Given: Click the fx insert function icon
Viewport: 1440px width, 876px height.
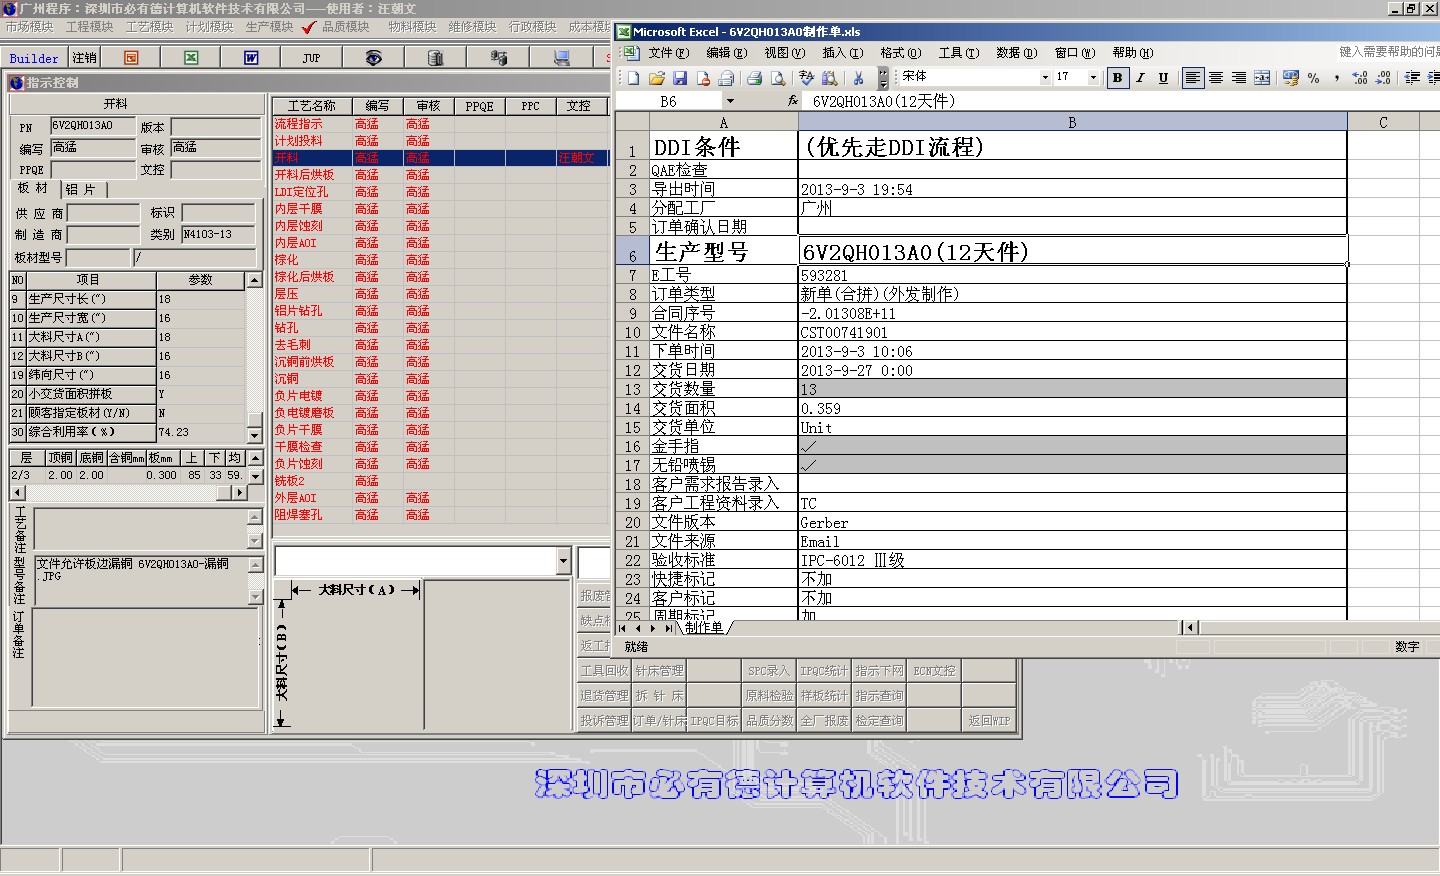Looking at the screenshot, I should 793,101.
